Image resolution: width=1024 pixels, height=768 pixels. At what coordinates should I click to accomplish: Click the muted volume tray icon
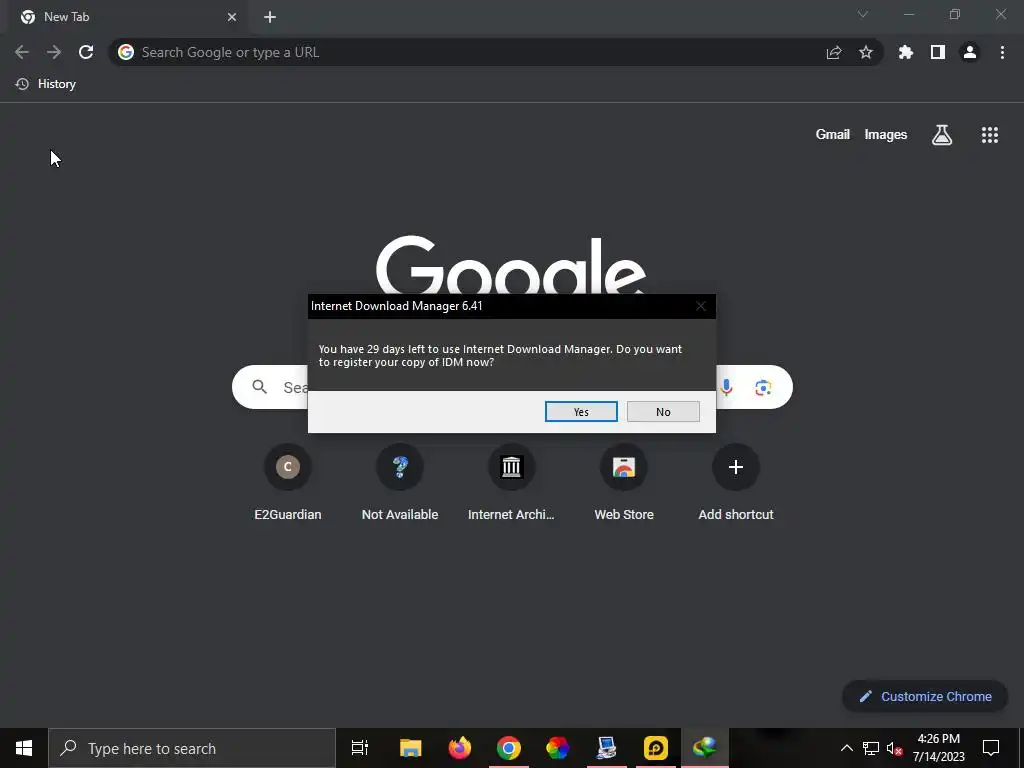(x=894, y=748)
